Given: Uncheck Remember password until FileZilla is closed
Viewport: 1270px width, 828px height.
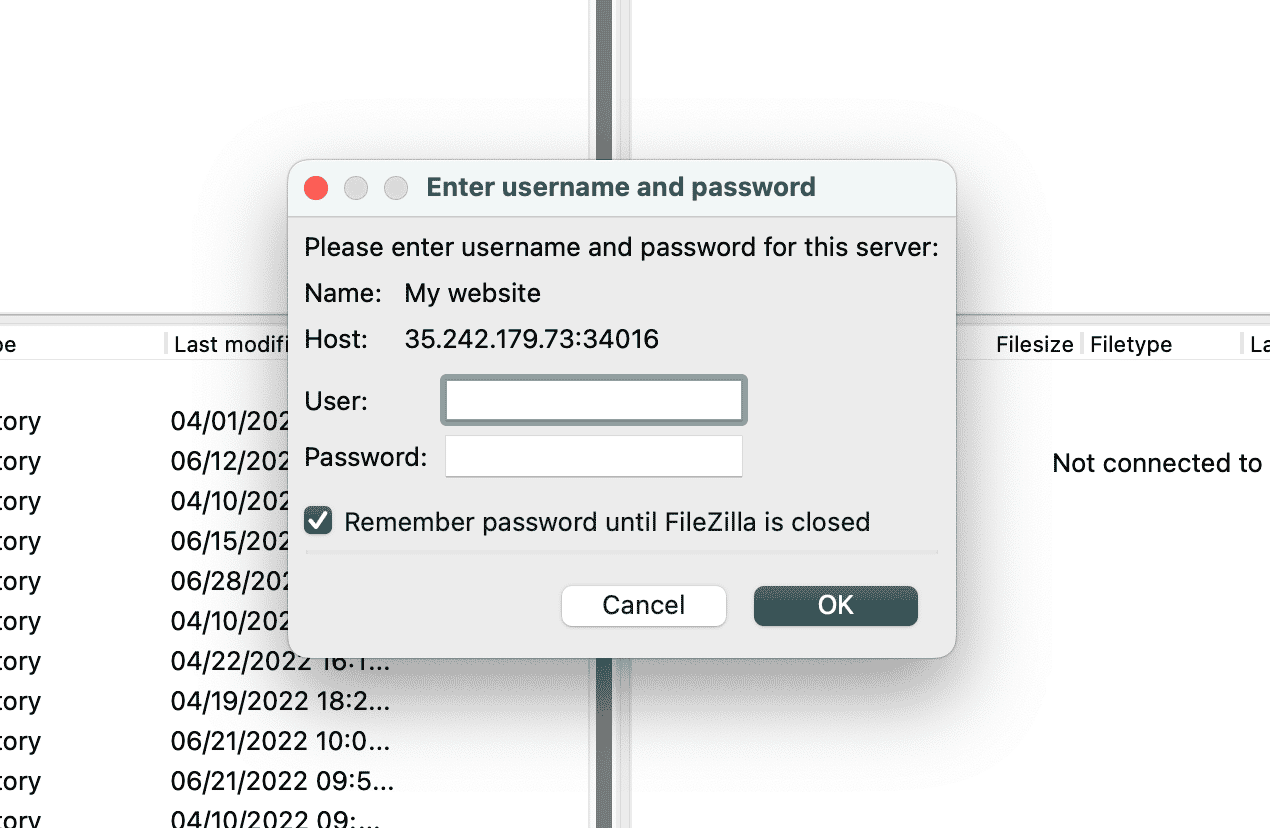Looking at the screenshot, I should (319, 521).
